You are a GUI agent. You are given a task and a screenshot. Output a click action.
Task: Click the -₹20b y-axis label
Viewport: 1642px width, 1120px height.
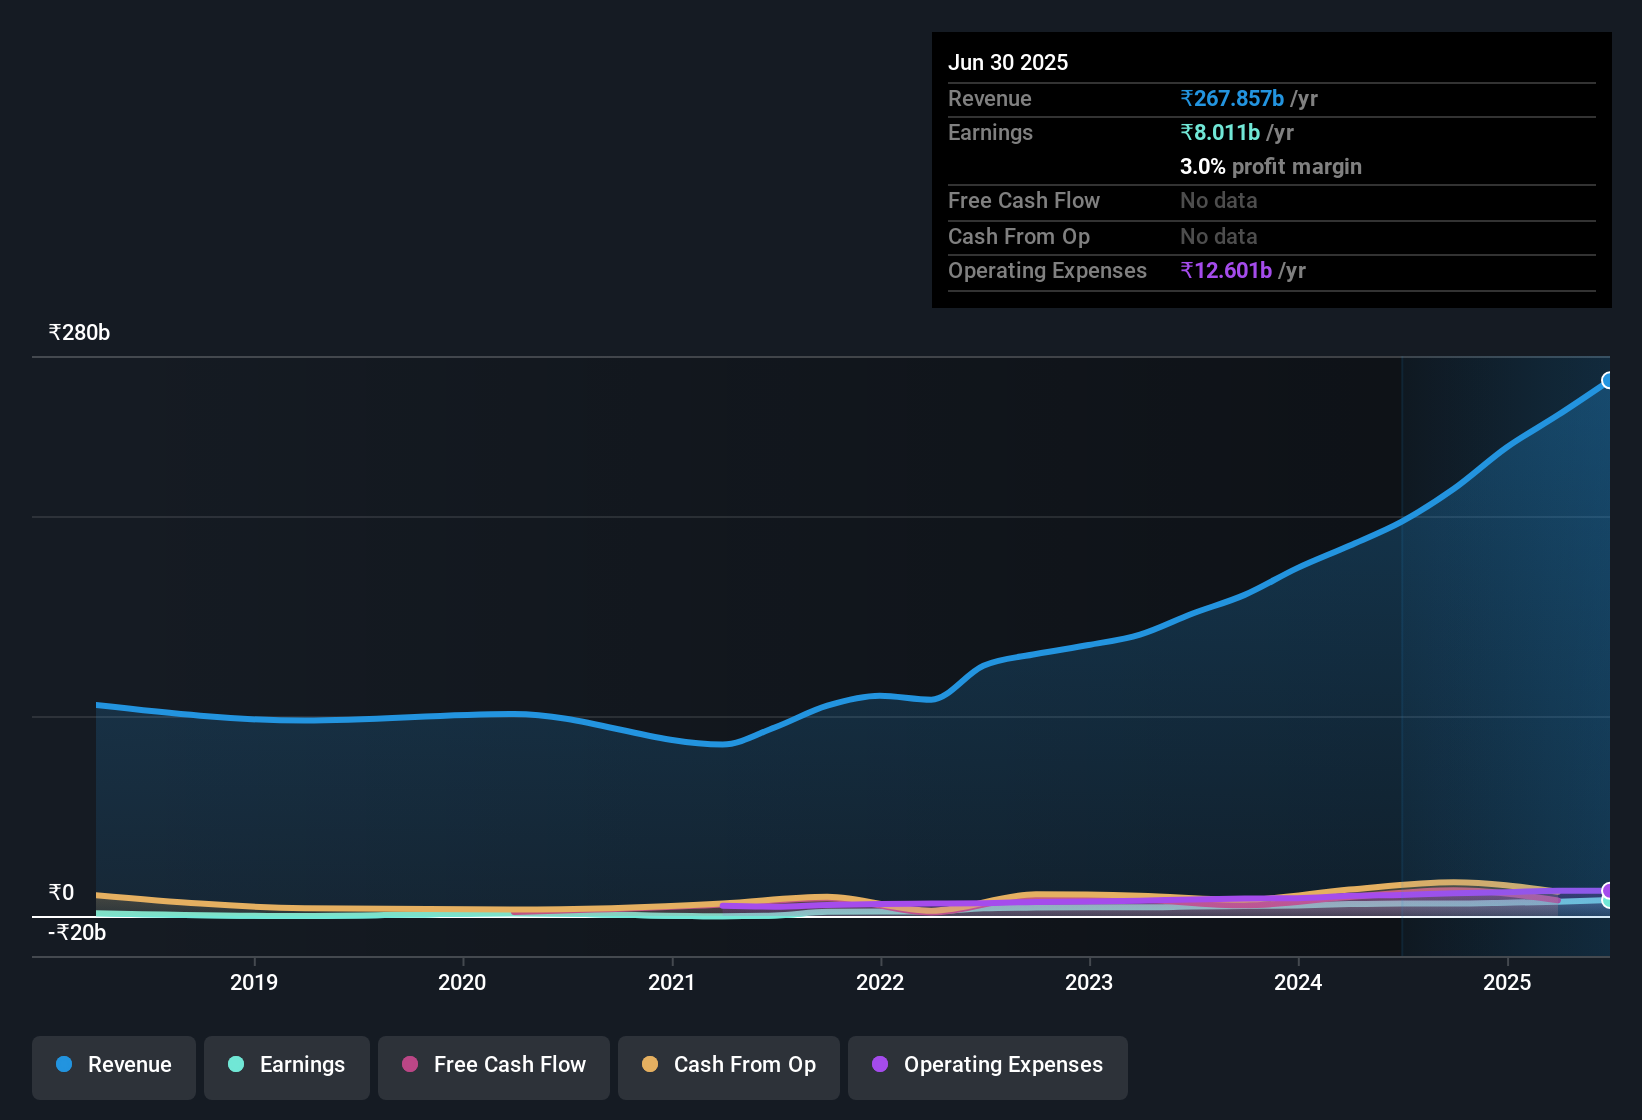tap(77, 933)
